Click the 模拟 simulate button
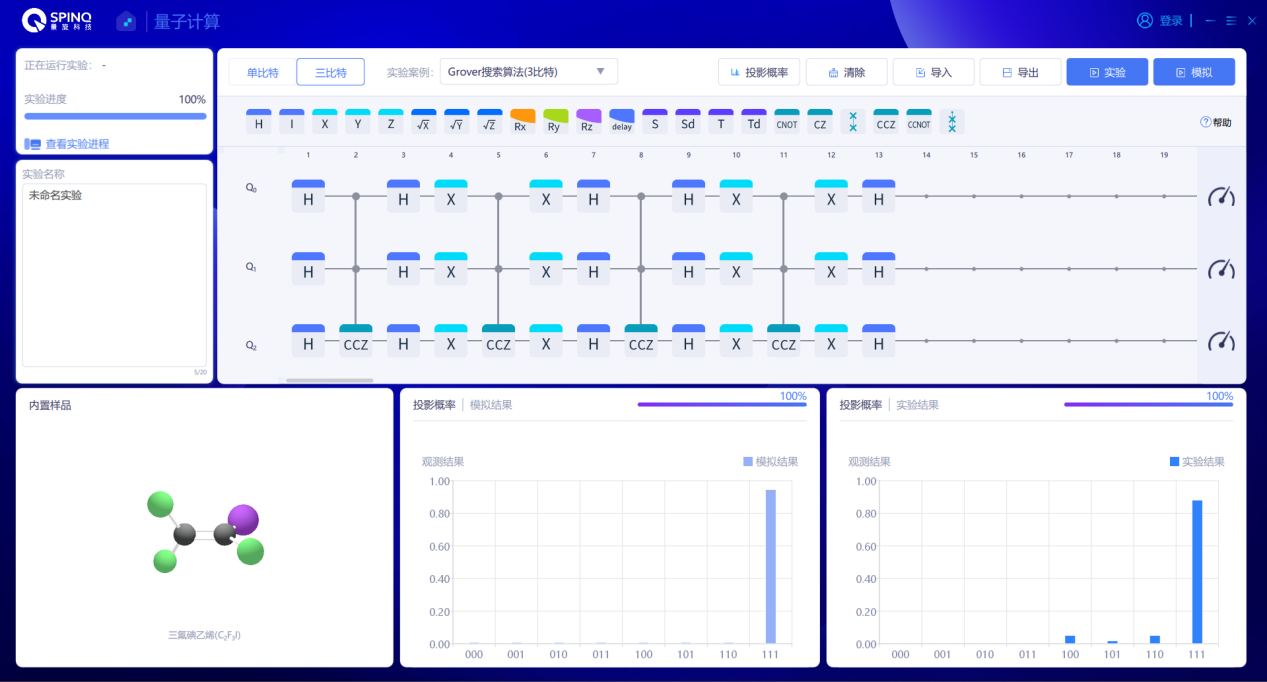The width and height of the screenshot is (1267, 682). 1194,72
